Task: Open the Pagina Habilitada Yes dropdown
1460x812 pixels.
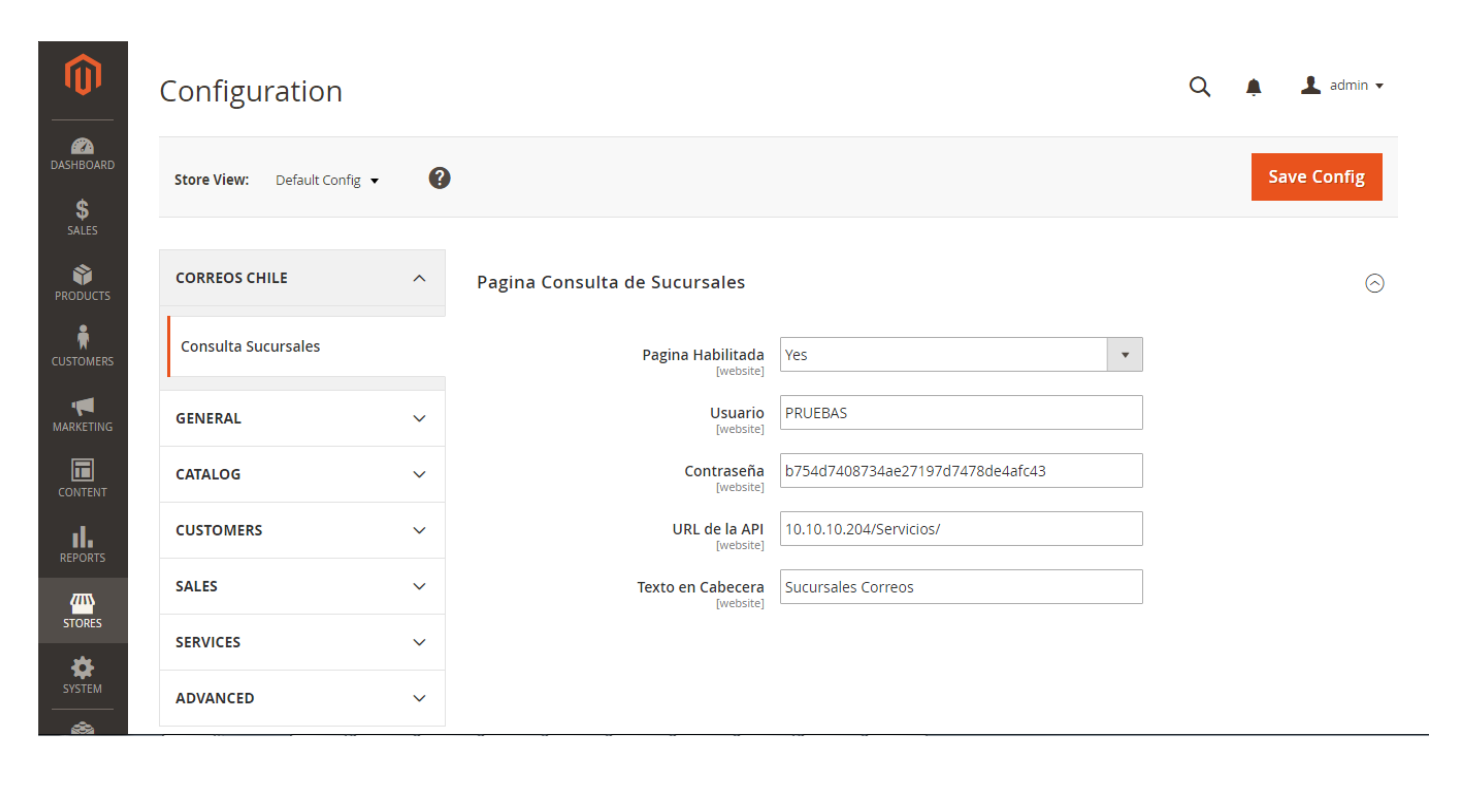Action: tap(961, 355)
